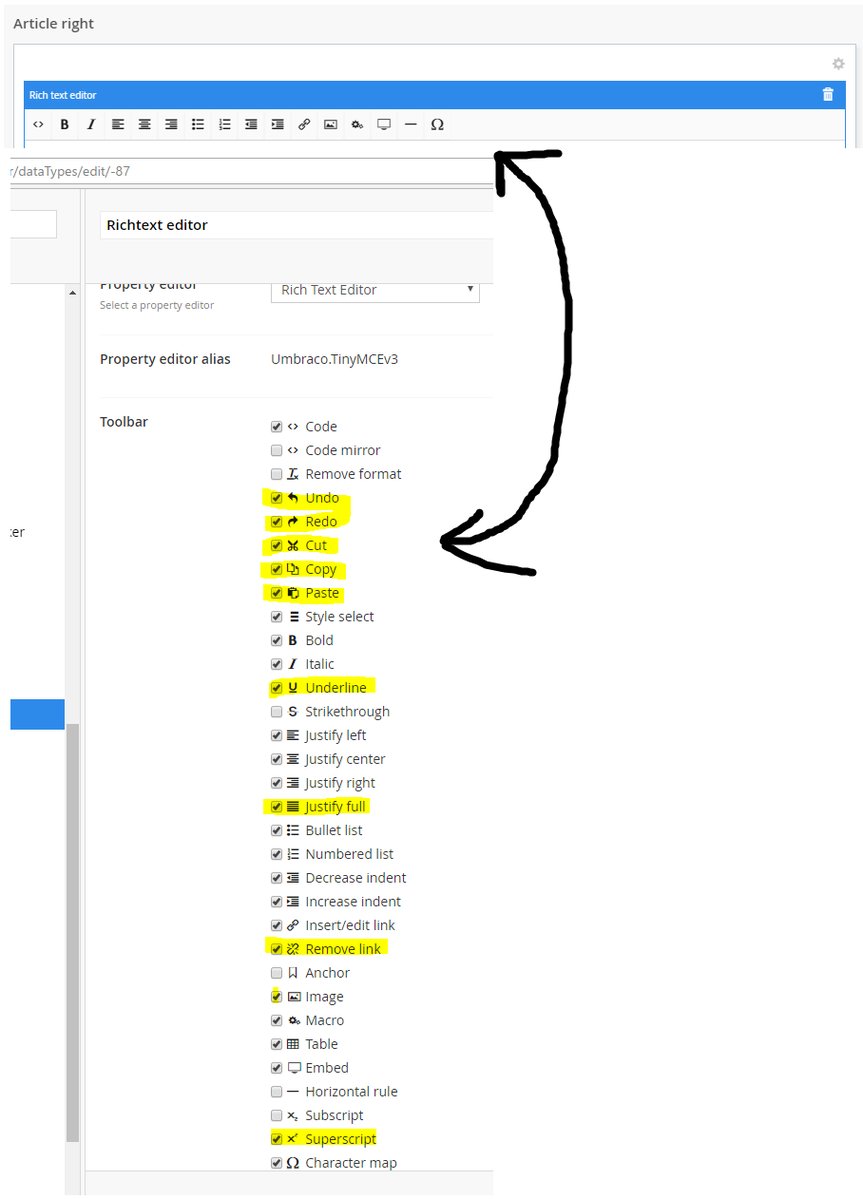The image size is (863, 1199).
Task: Delete the rich text editor with trash icon
Action: 827,95
